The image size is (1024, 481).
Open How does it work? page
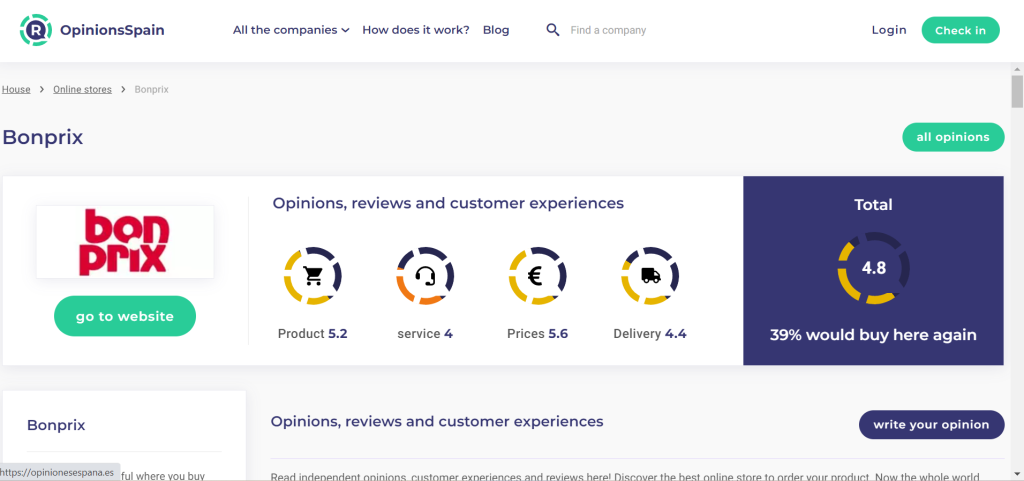[416, 30]
